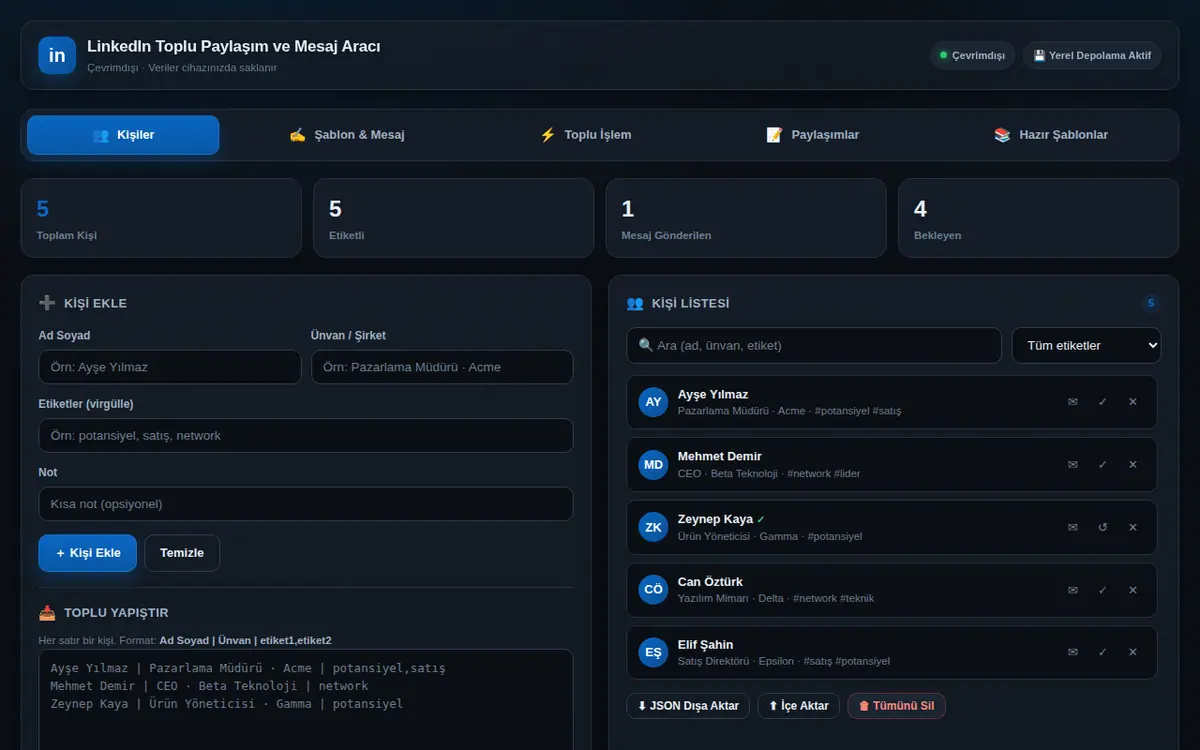Send message to Ayşe Yılmaz via envelope icon
The width and height of the screenshot is (1200, 750).
[1073, 402]
